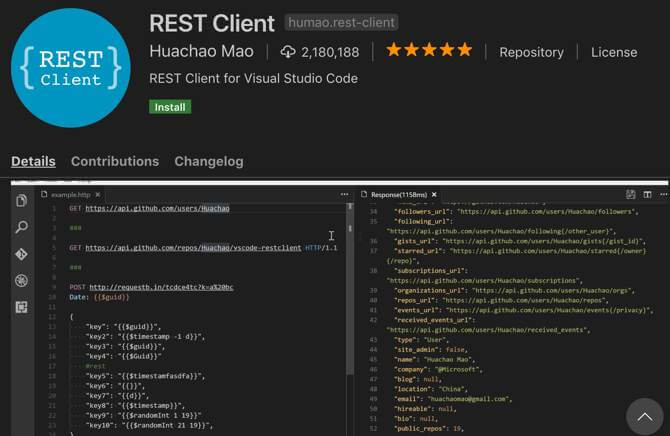Click the "key2" timestamp line
The height and width of the screenshot is (436, 670).
tap(145, 336)
